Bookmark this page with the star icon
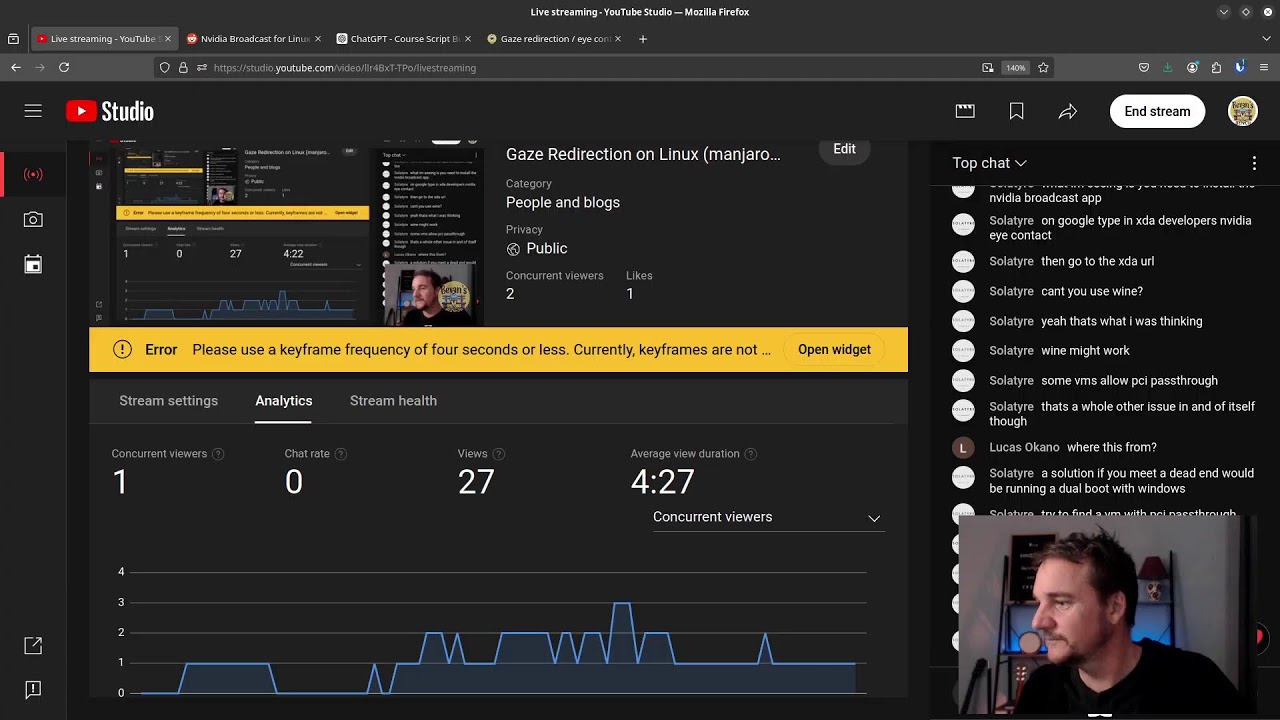1280x720 pixels. point(1043,67)
